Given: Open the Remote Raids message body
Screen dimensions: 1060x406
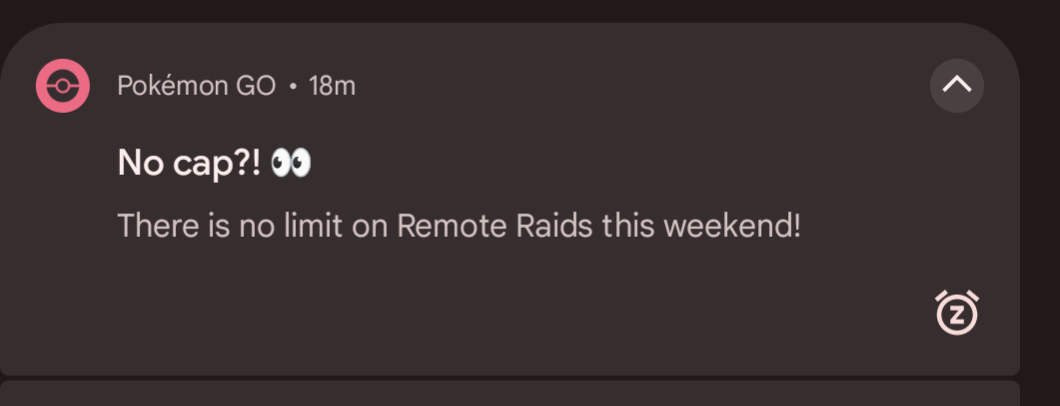Looking at the screenshot, I should coord(459,226).
